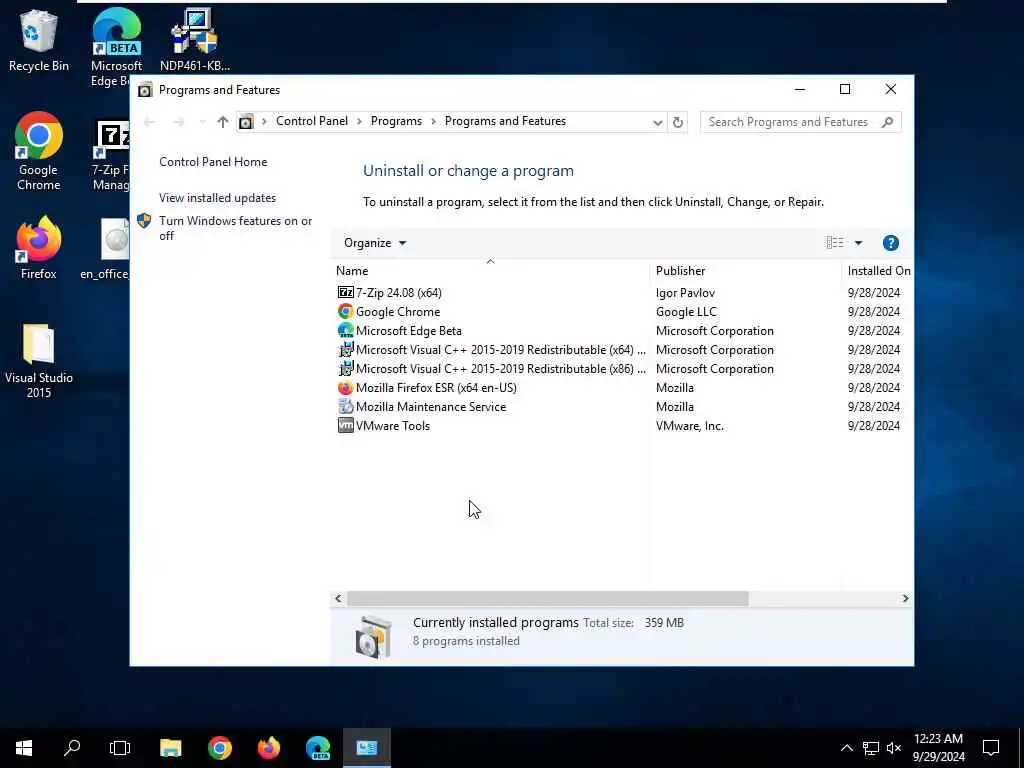Open File Explorer from the taskbar
The width and height of the screenshot is (1024, 768).
[170, 748]
